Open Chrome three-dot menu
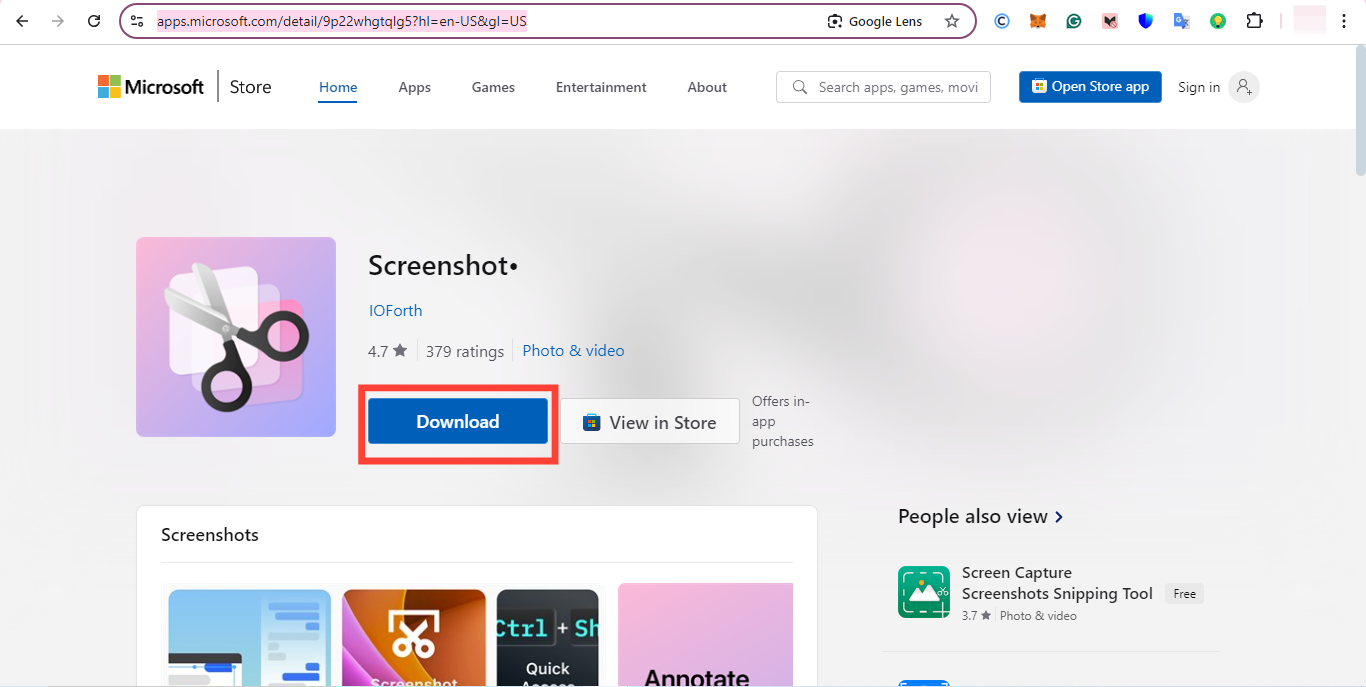This screenshot has width=1366, height=687. click(x=1344, y=21)
